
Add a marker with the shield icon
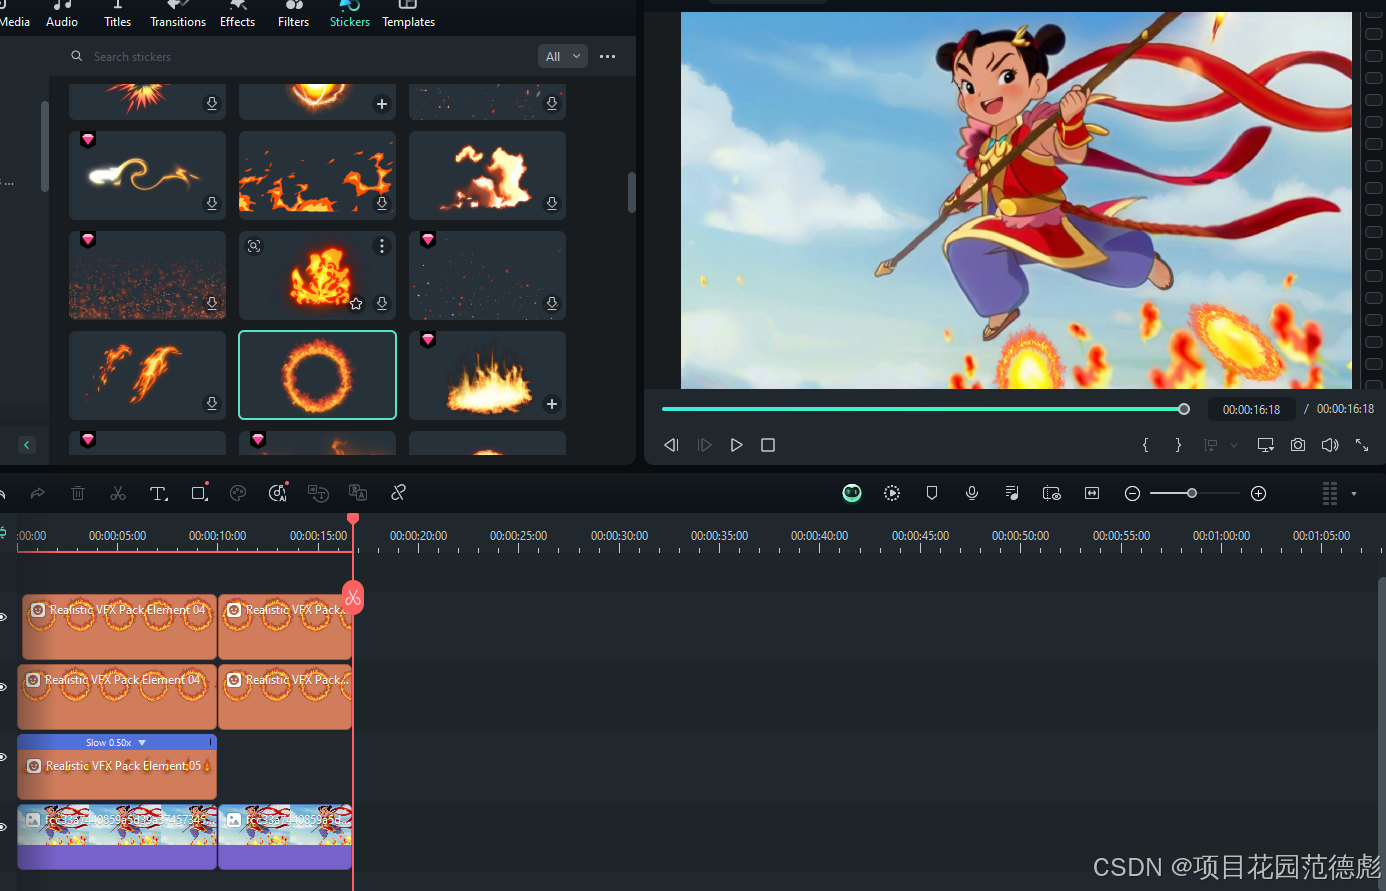pos(932,493)
